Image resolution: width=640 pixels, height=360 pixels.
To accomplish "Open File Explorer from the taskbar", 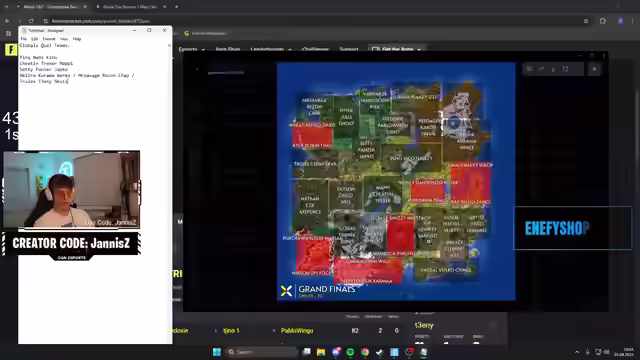I will 321,352.
